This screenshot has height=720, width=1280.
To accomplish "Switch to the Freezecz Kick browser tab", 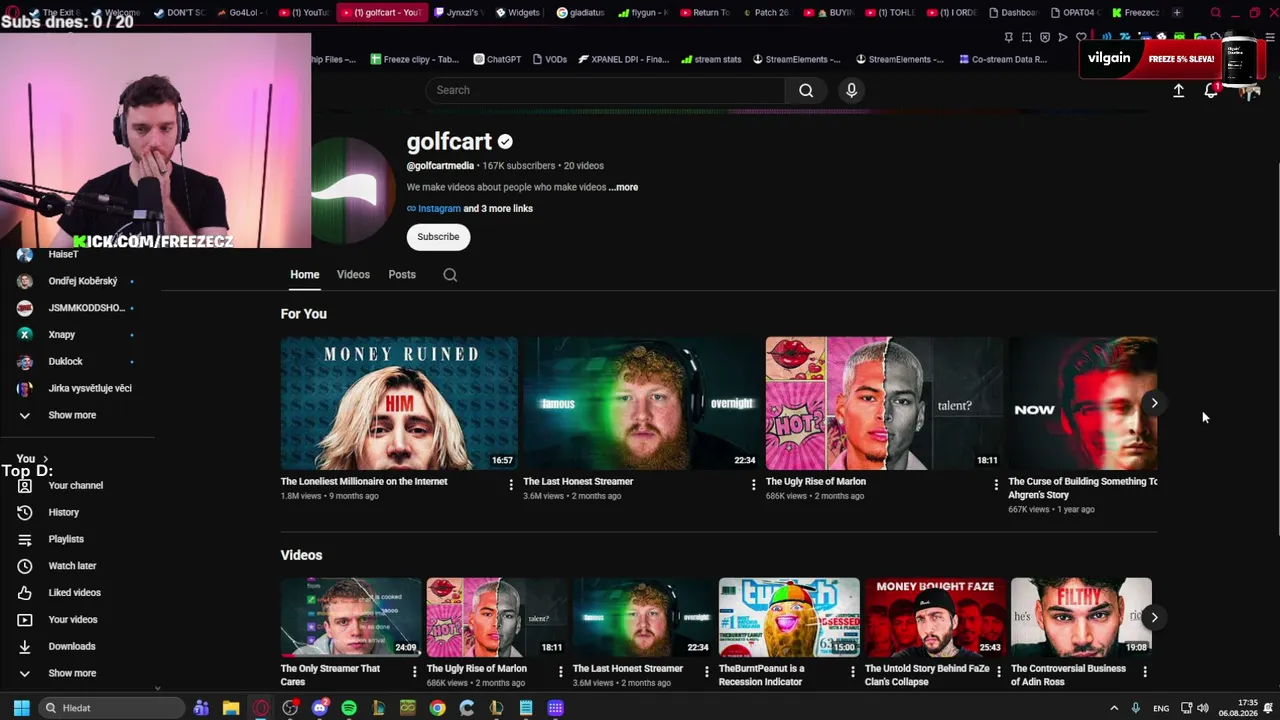I will [1135, 13].
